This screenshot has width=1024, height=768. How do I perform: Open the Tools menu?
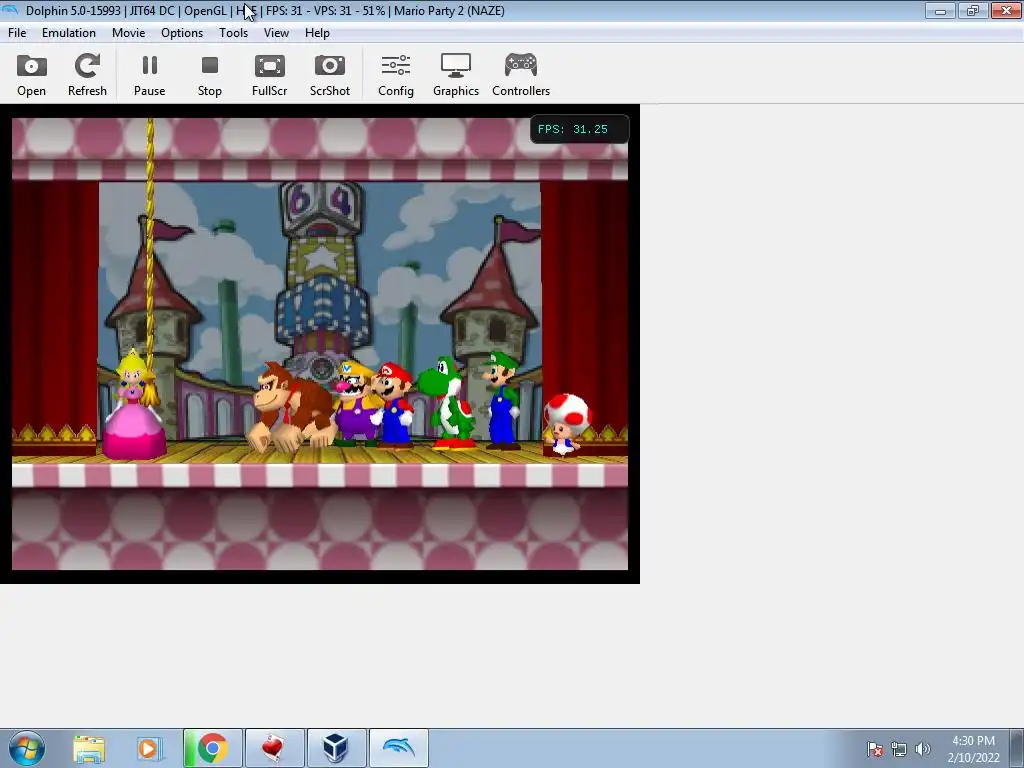point(233,33)
